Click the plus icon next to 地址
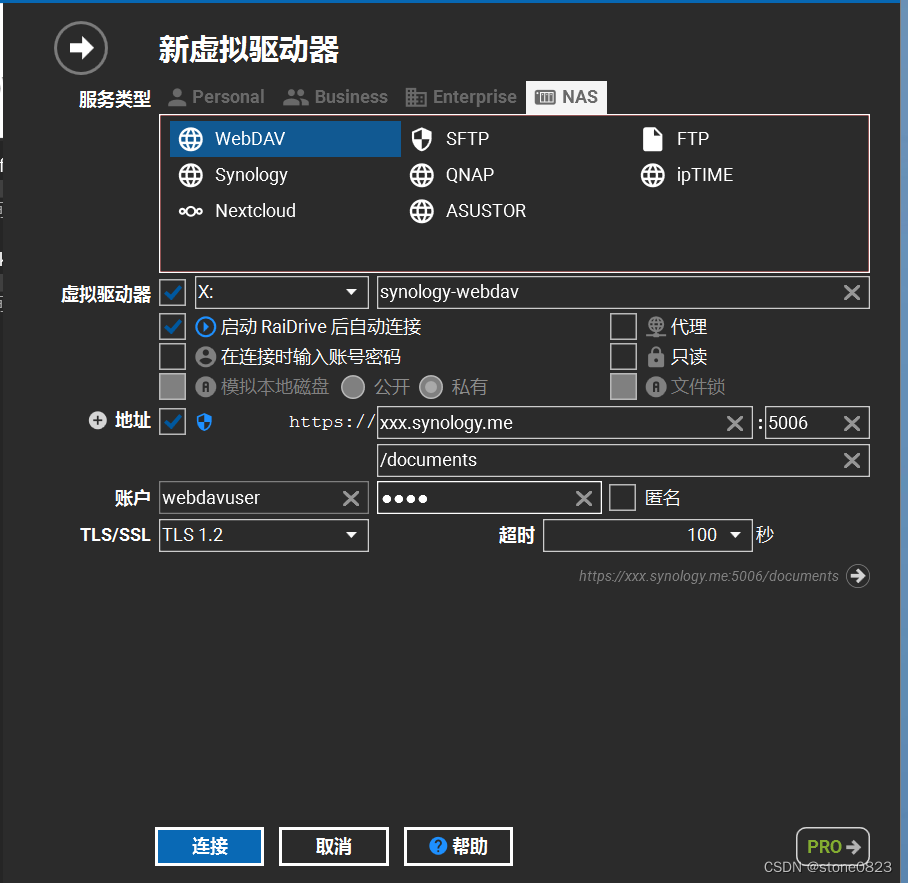The image size is (908, 883). click(98, 420)
